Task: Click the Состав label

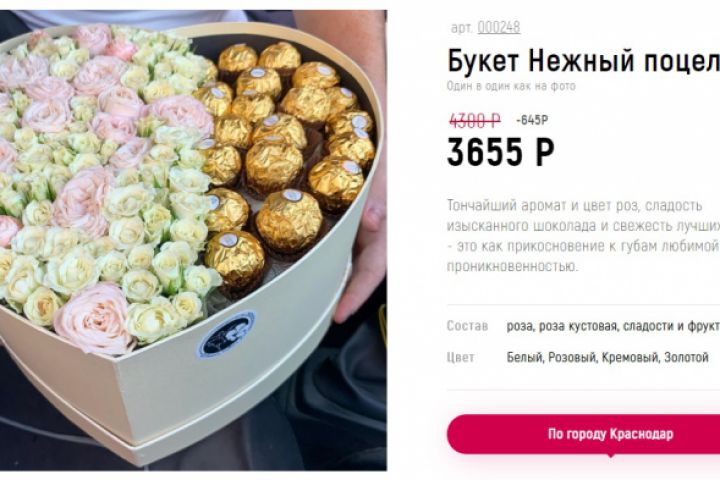Action: [x=467, y=326]
